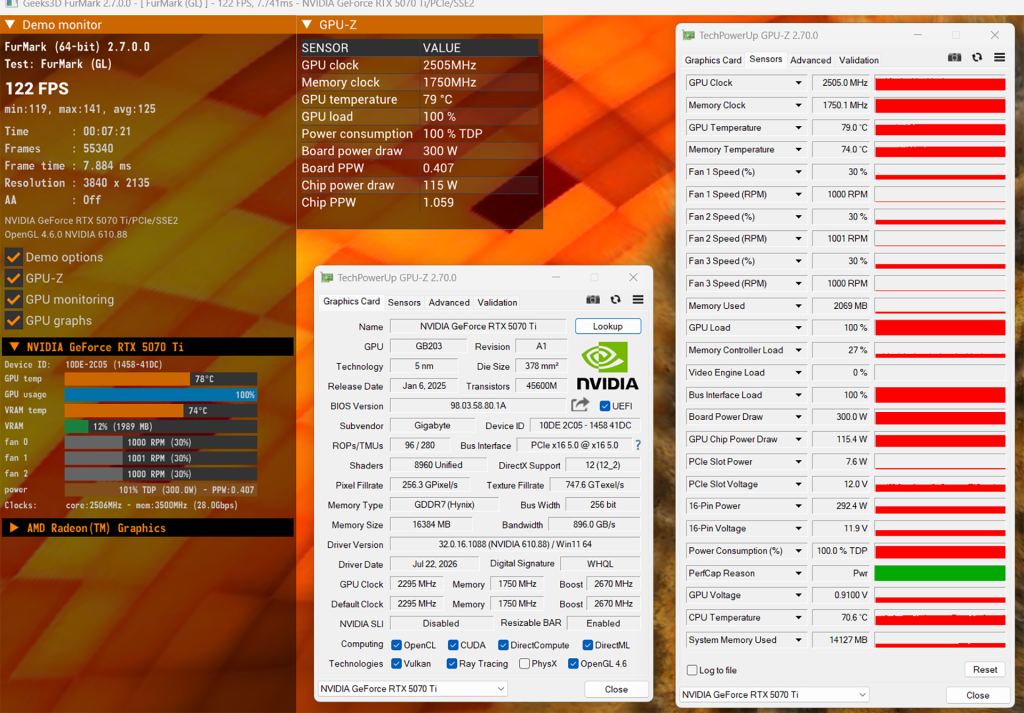Viewport: 1024px width, 713px height.
Task: Switch to Graphics Card tab in Sensors window
Action: point(712,60)
